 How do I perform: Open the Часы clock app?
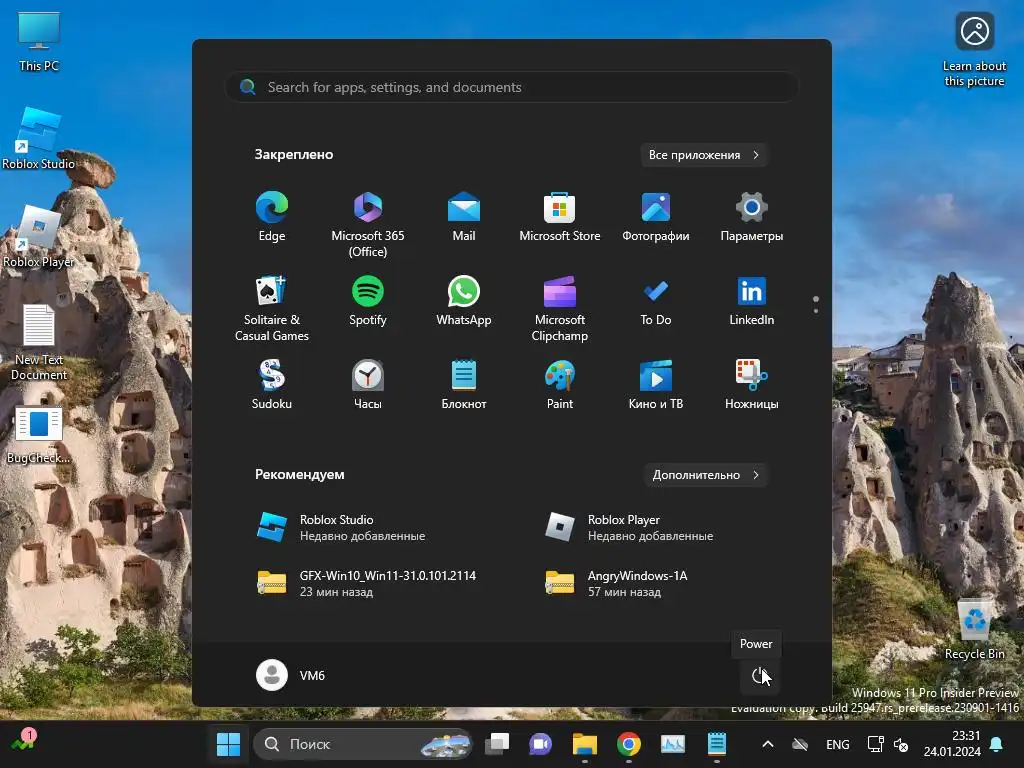coord(368,385)
